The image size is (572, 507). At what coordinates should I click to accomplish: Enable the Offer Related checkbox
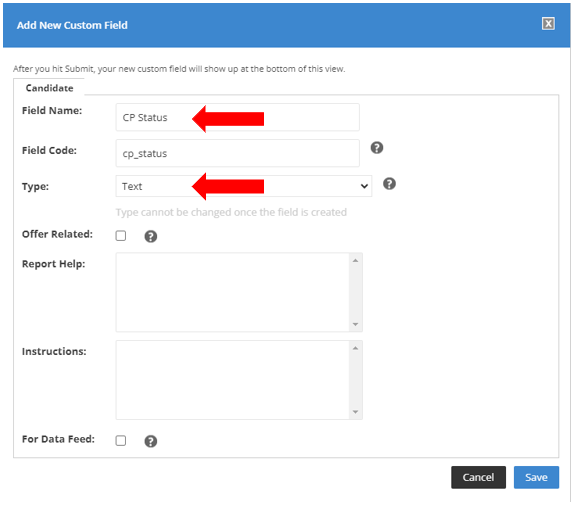tap(121, 236)
